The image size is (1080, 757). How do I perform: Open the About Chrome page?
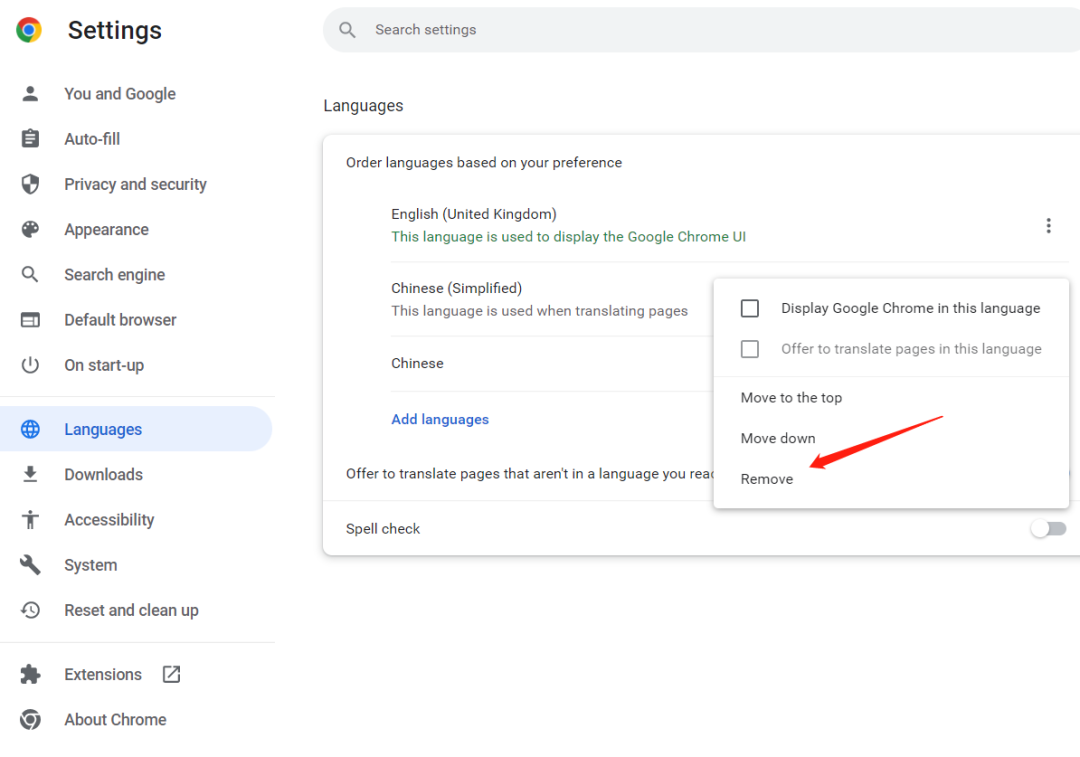click(x=115, y=720)
